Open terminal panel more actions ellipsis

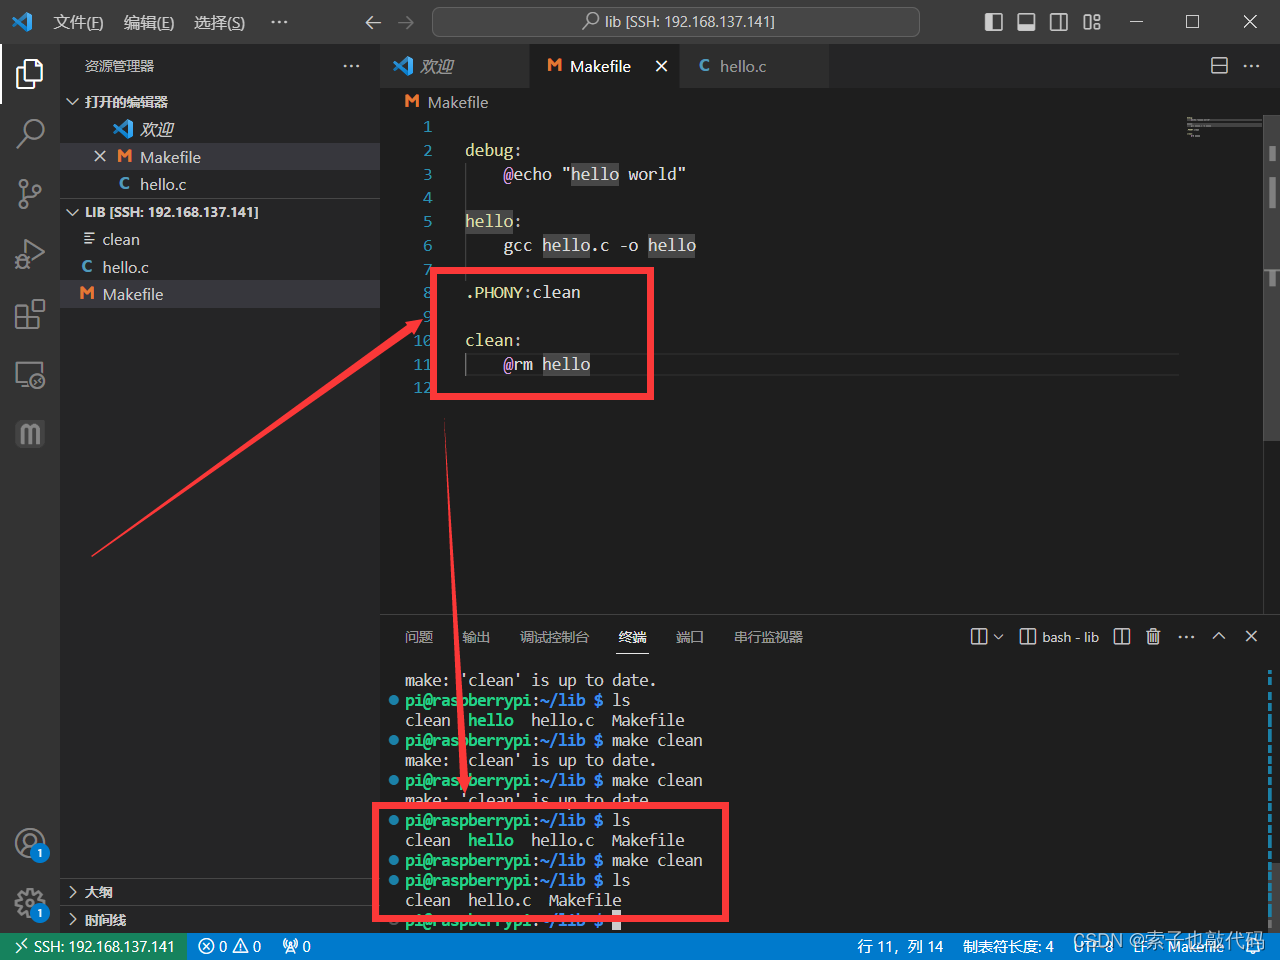pyautogui.click(x=1186, y=637)
